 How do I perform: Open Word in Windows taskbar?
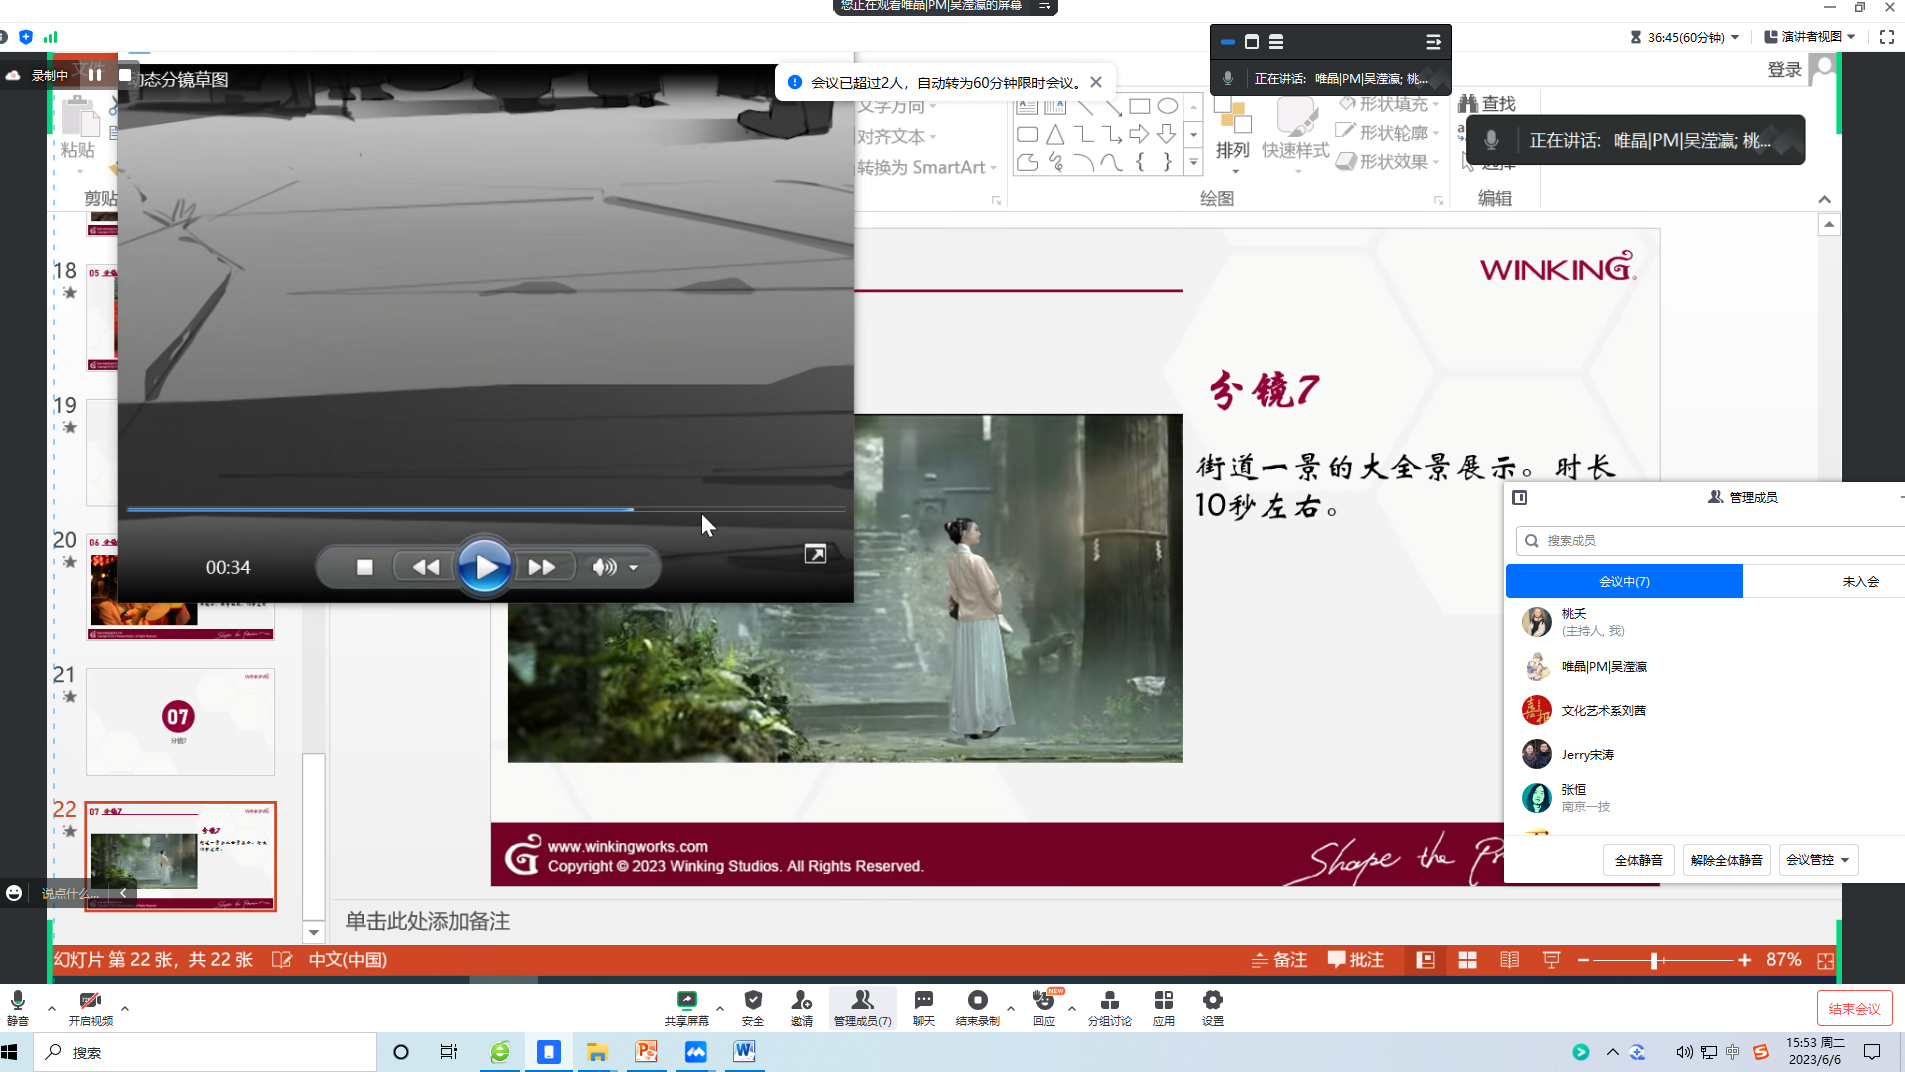pos(744,1052)
